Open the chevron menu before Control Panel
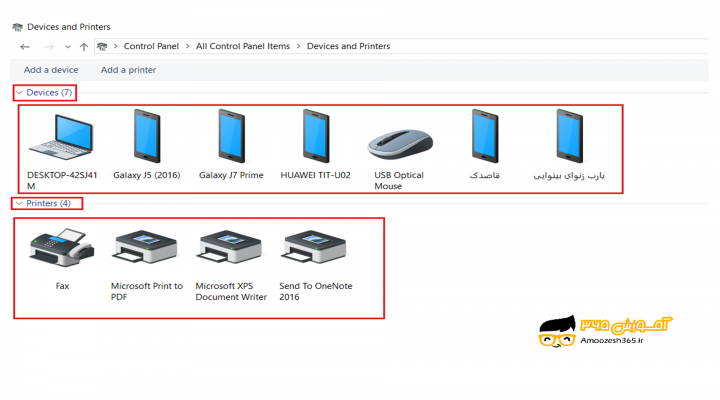Image resolution: width=720 pixels, height=400 pixels. point(116,46)
